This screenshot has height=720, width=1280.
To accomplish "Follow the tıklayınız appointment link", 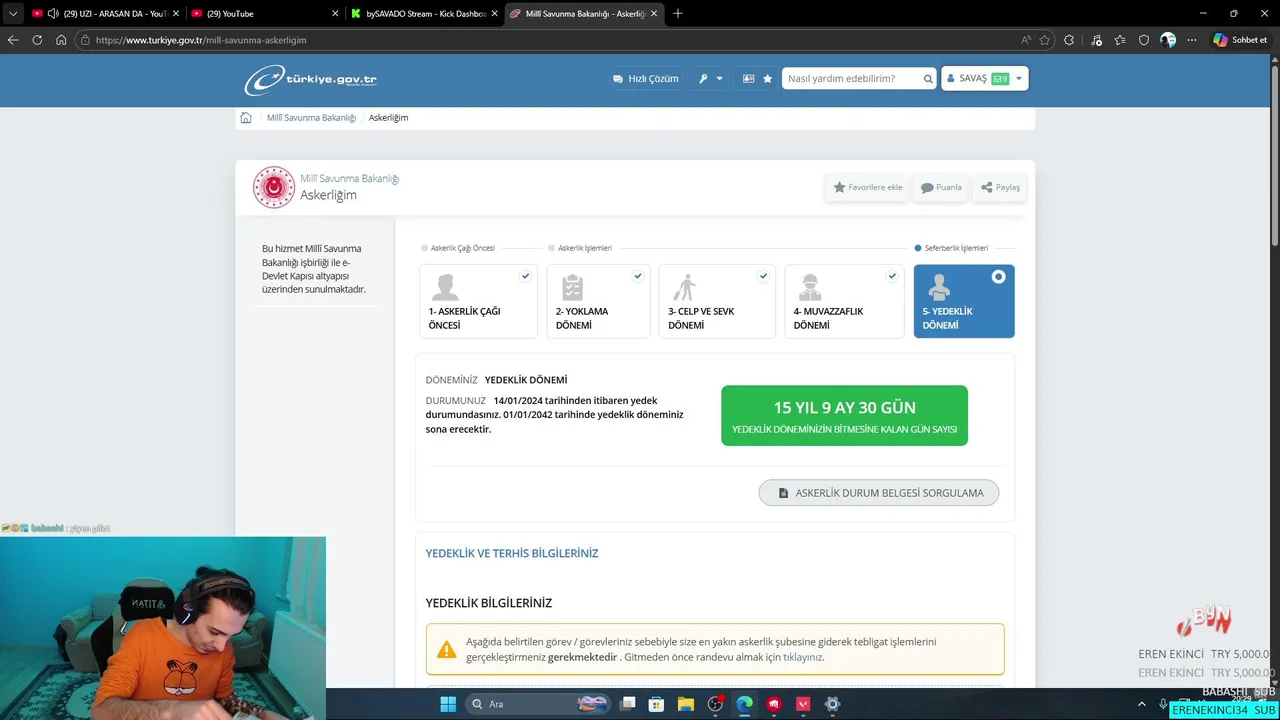I will (802, 657).
